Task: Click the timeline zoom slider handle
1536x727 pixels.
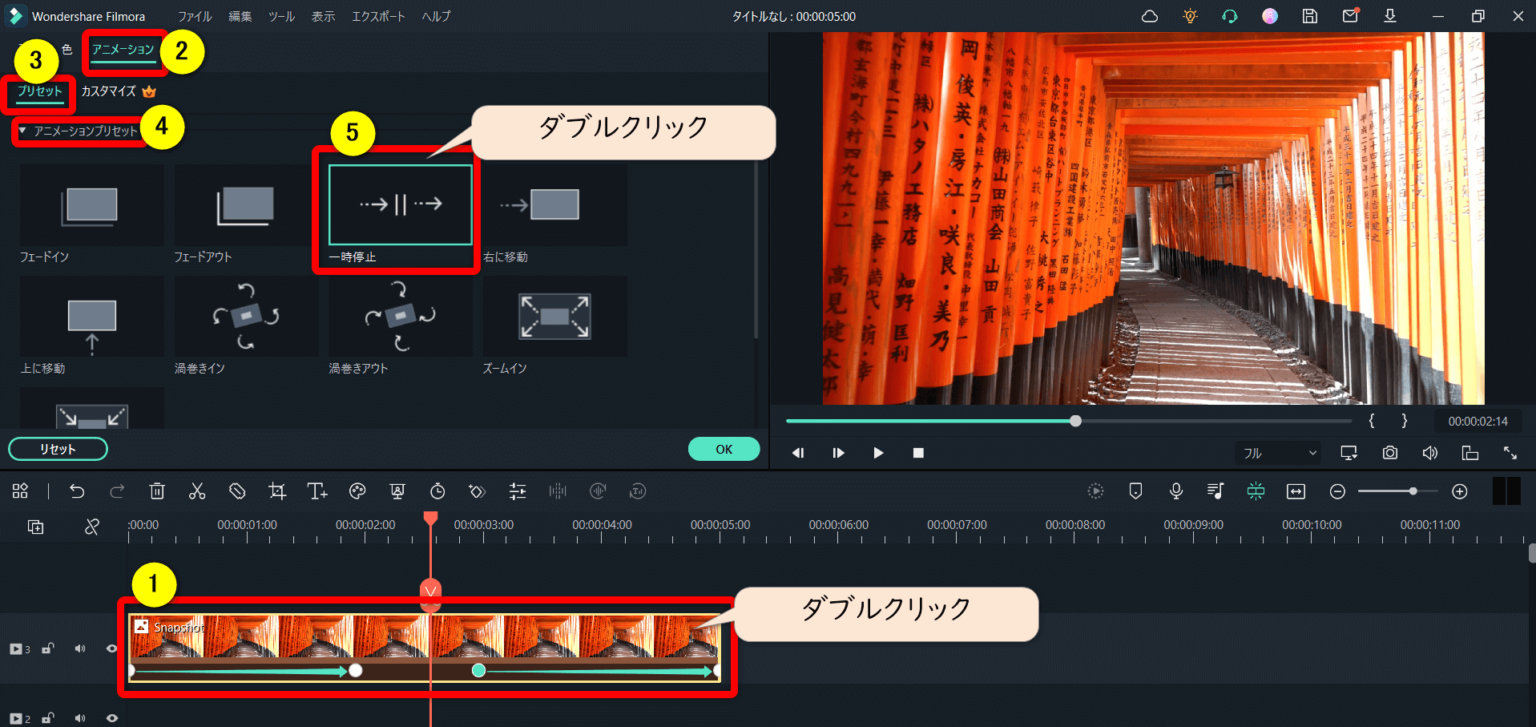Action: pos(1412,491)
